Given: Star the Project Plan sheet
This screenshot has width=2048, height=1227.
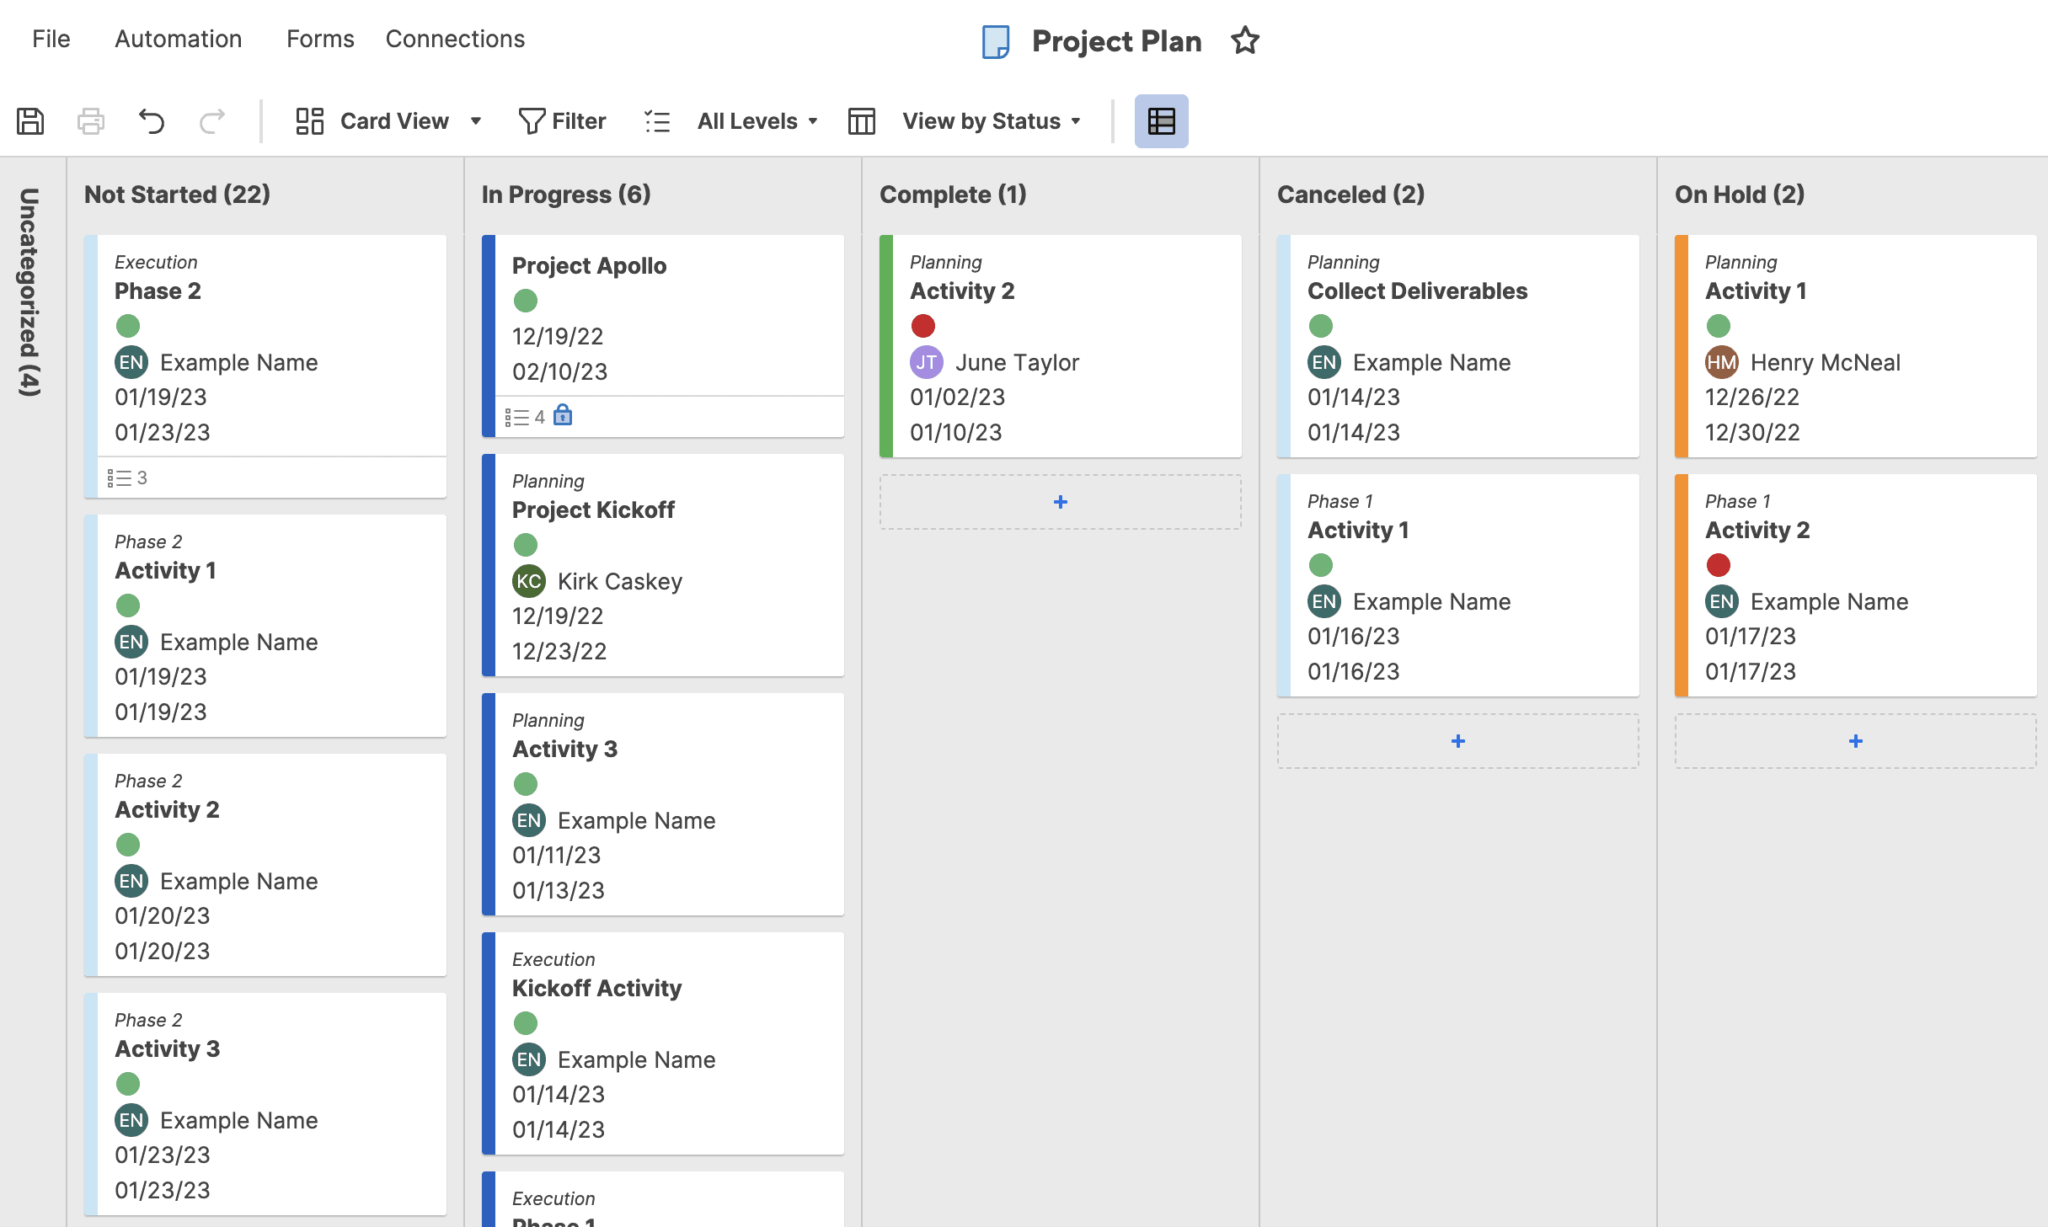Looking at the screenshot, I should pos(1245,41).
